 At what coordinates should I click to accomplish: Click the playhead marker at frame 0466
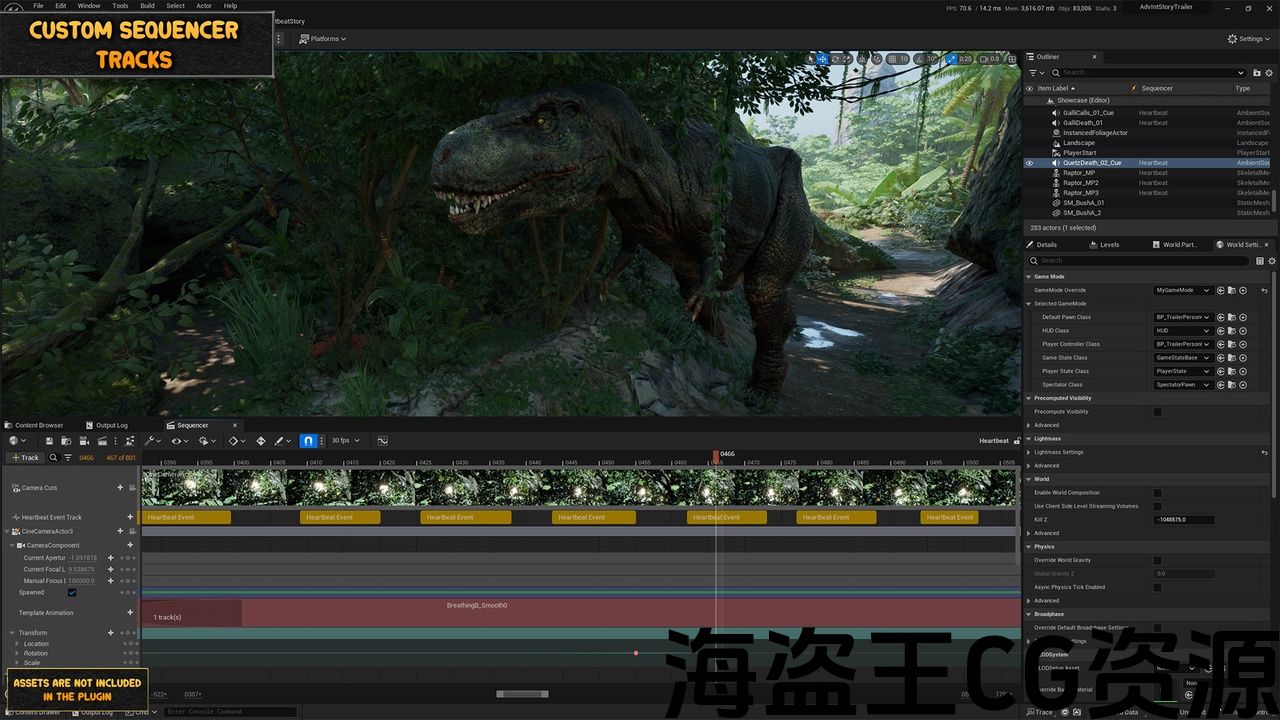point(716,456)
